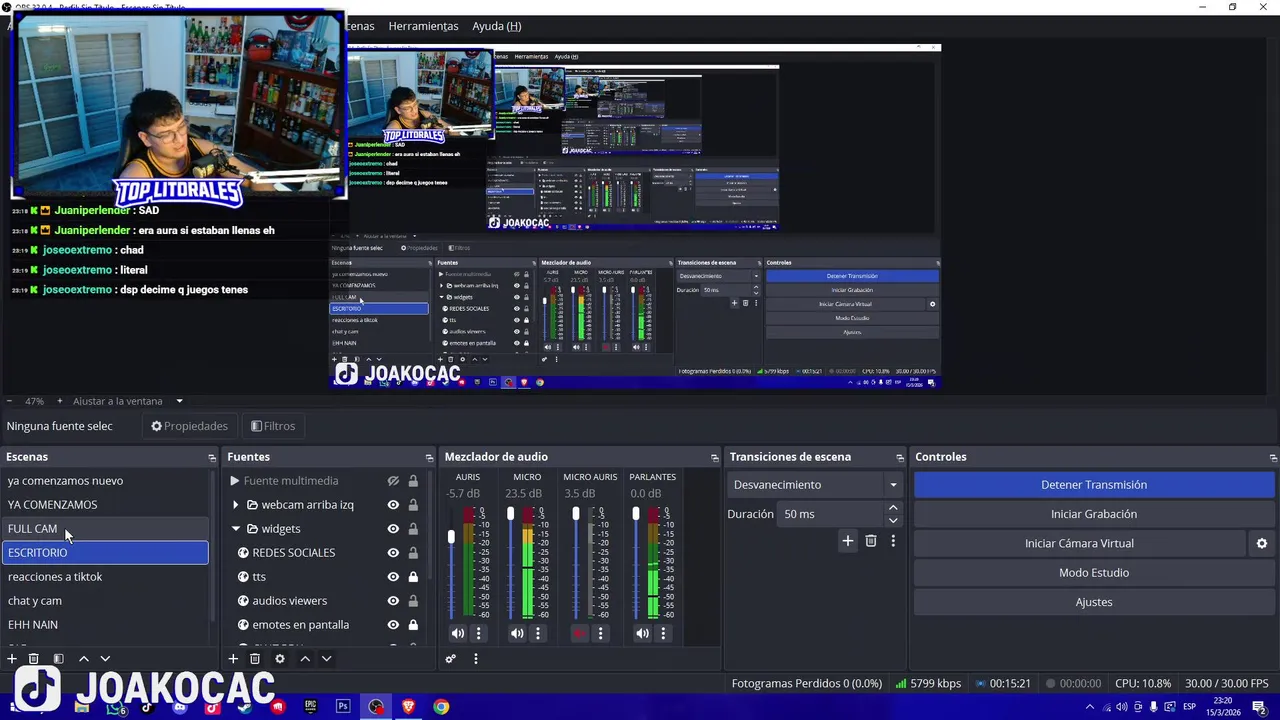The height and width of the screenshot is (720, 1280).
Task: Collapse the widgets group
Action: pyautogui.click(x=236, y=529)
